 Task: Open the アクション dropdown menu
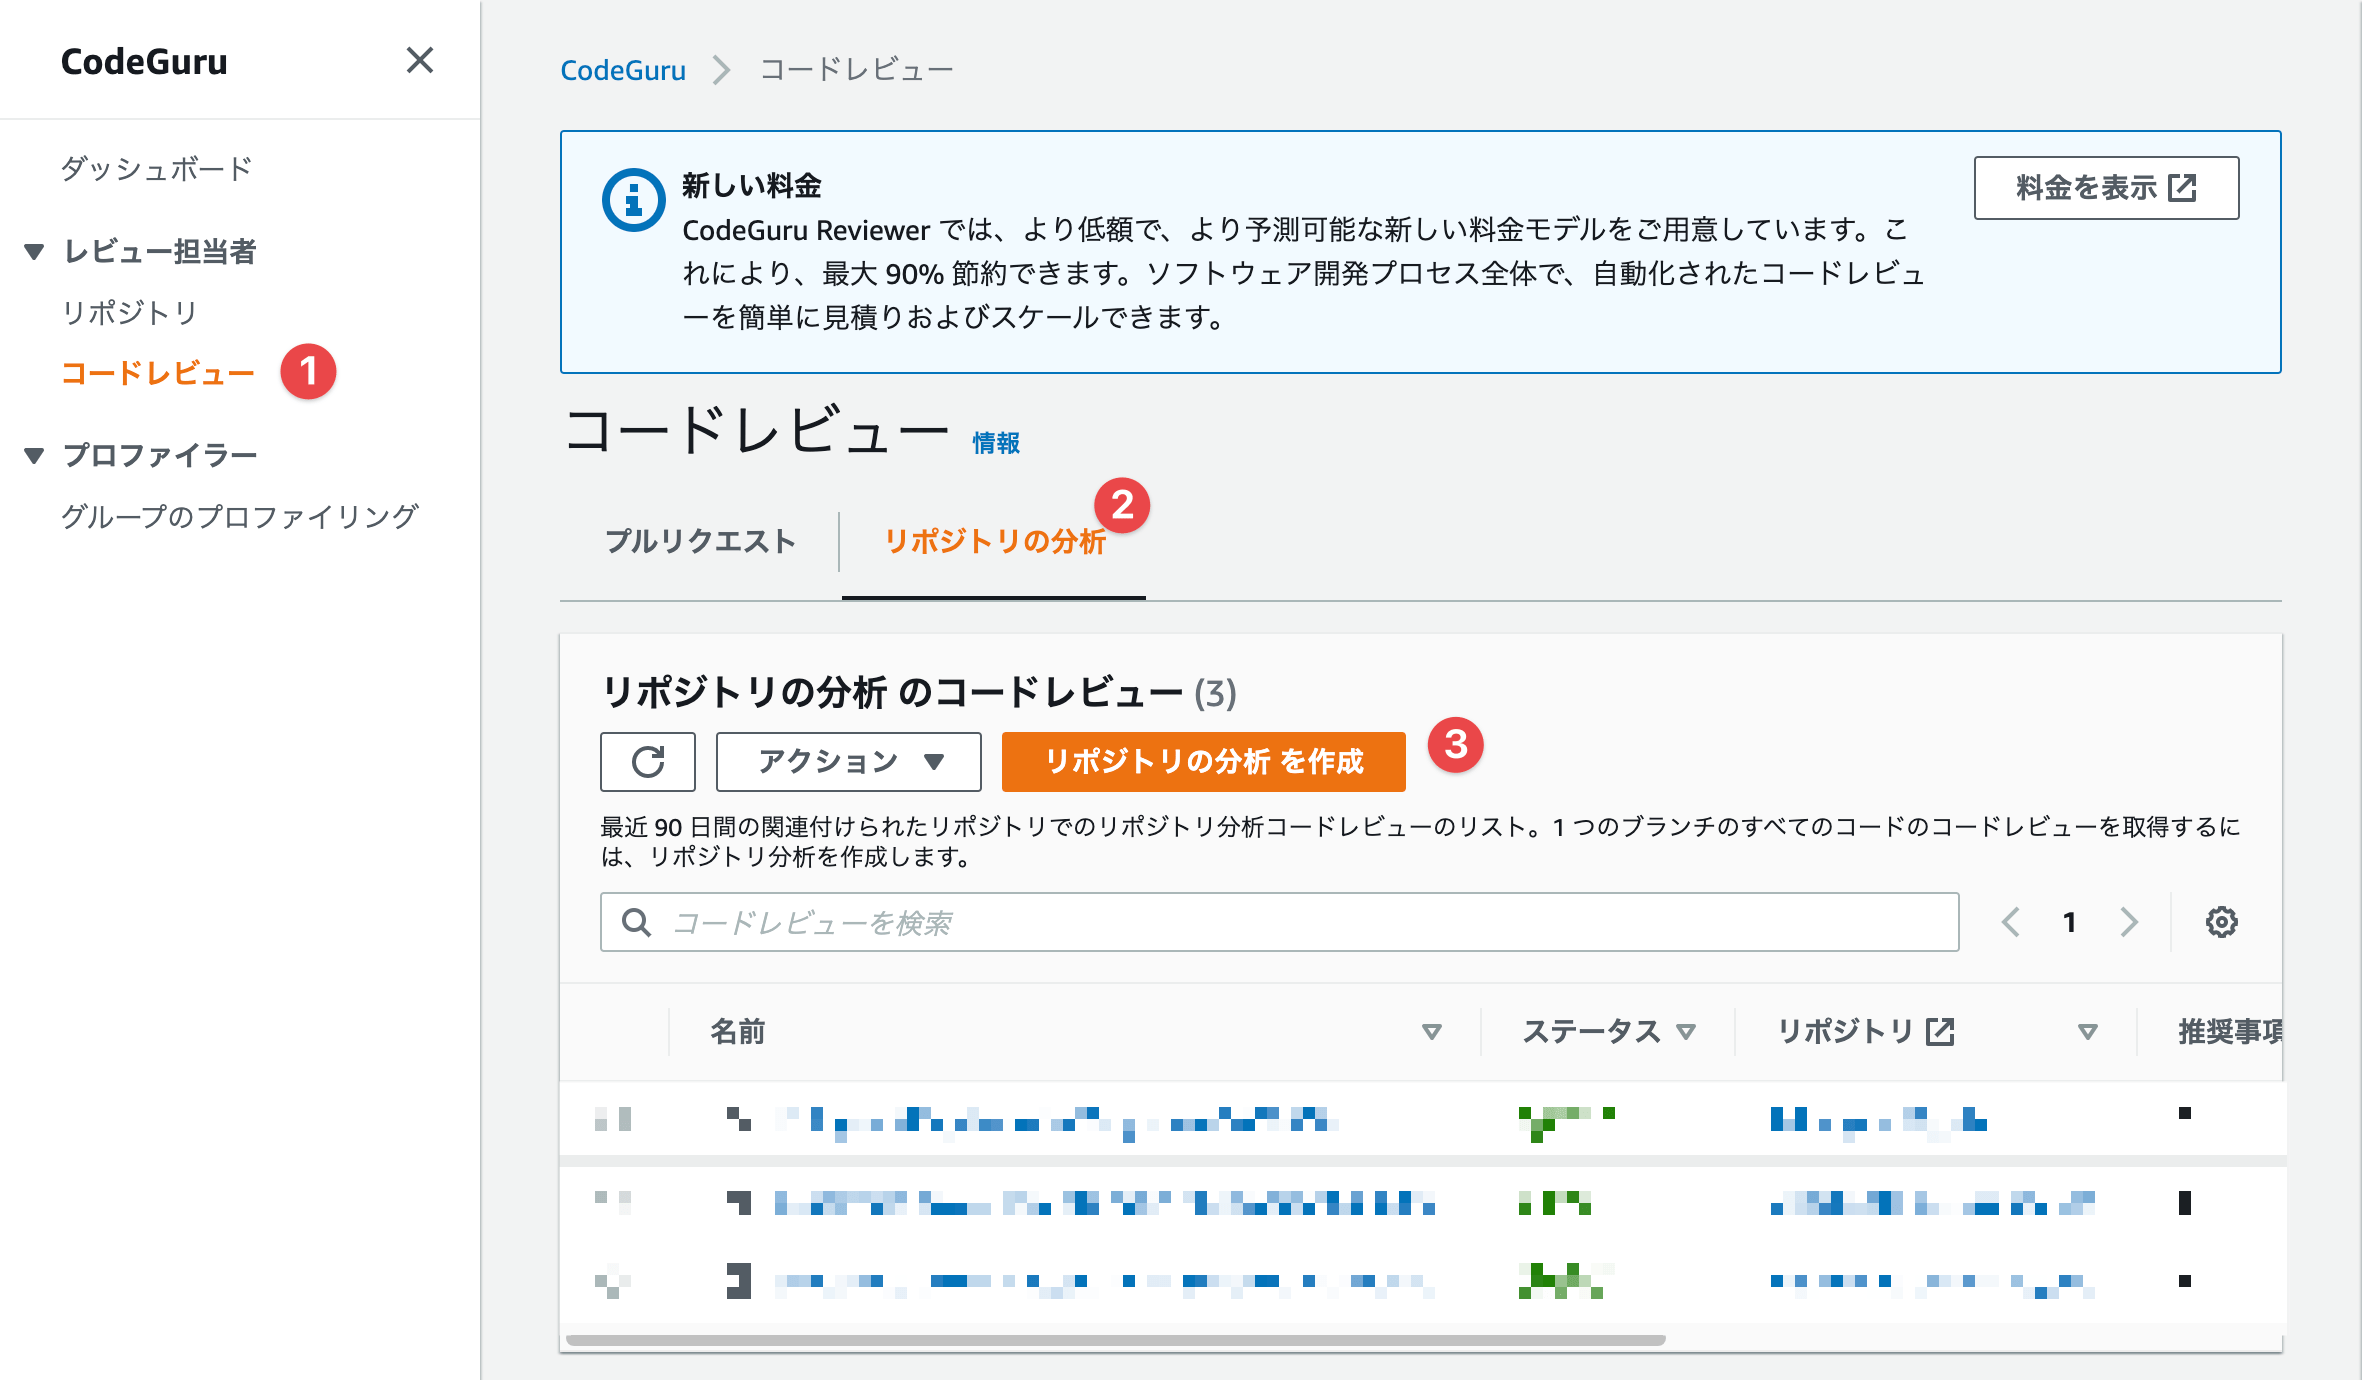coord(848,761)
